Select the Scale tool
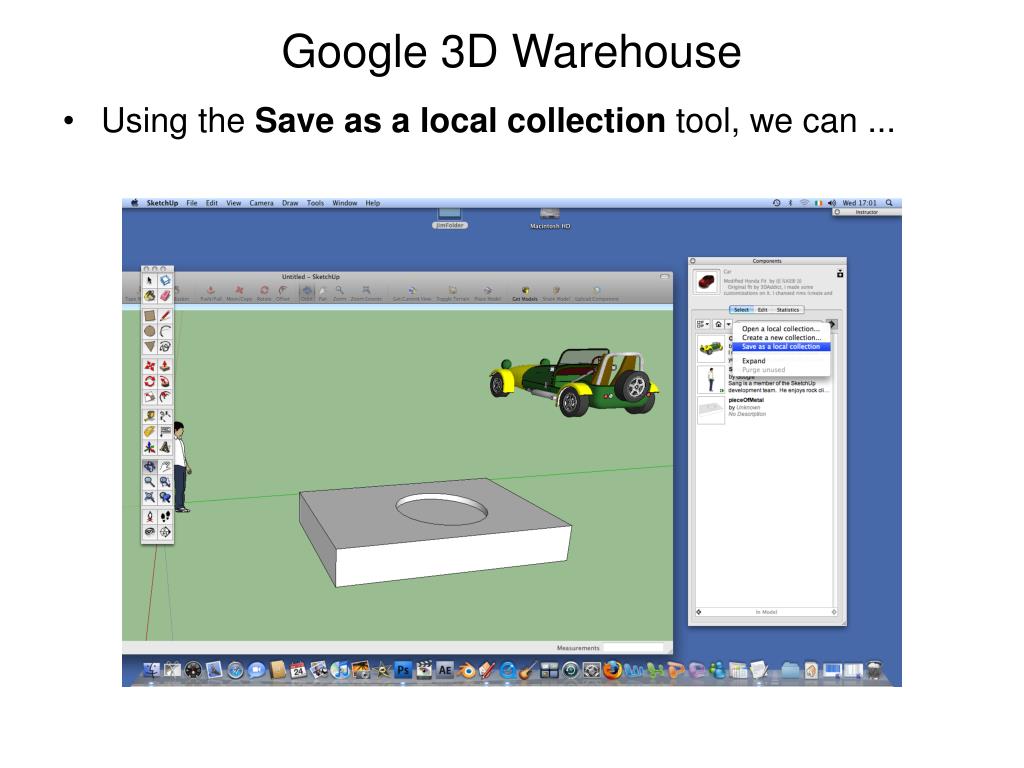This screenshot has width=1024, height=768. click(150, 397)
